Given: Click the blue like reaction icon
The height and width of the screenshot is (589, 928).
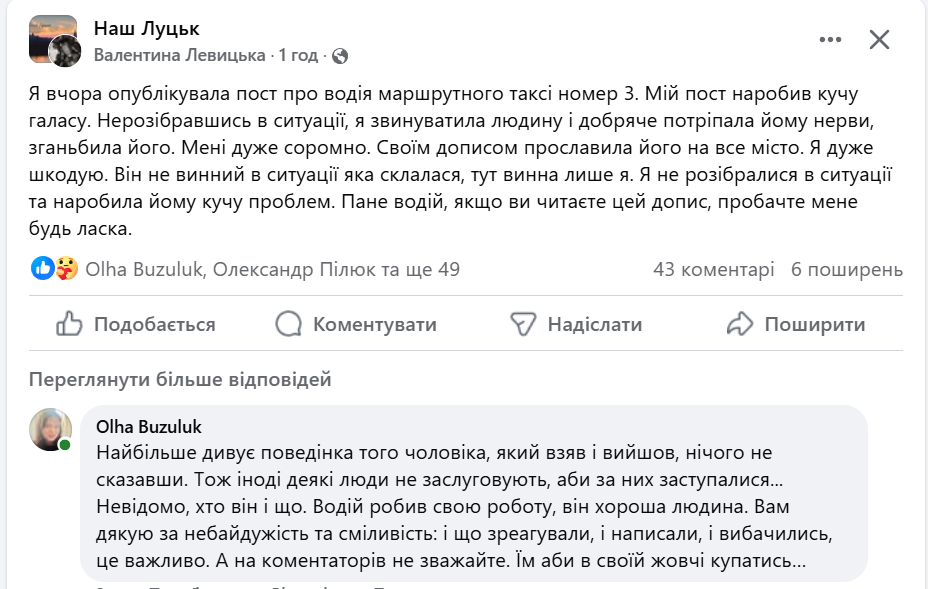Looking at the screenshot, I should point(43,268).
